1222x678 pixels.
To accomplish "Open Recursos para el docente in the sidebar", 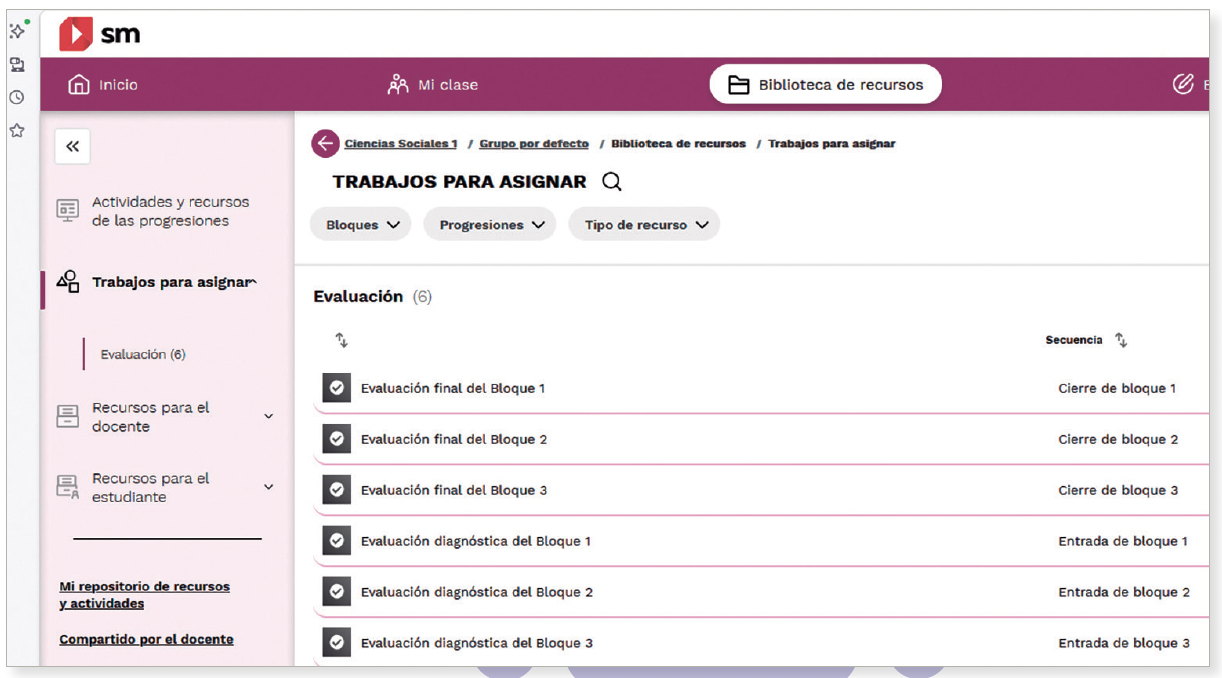I will 151,417.
